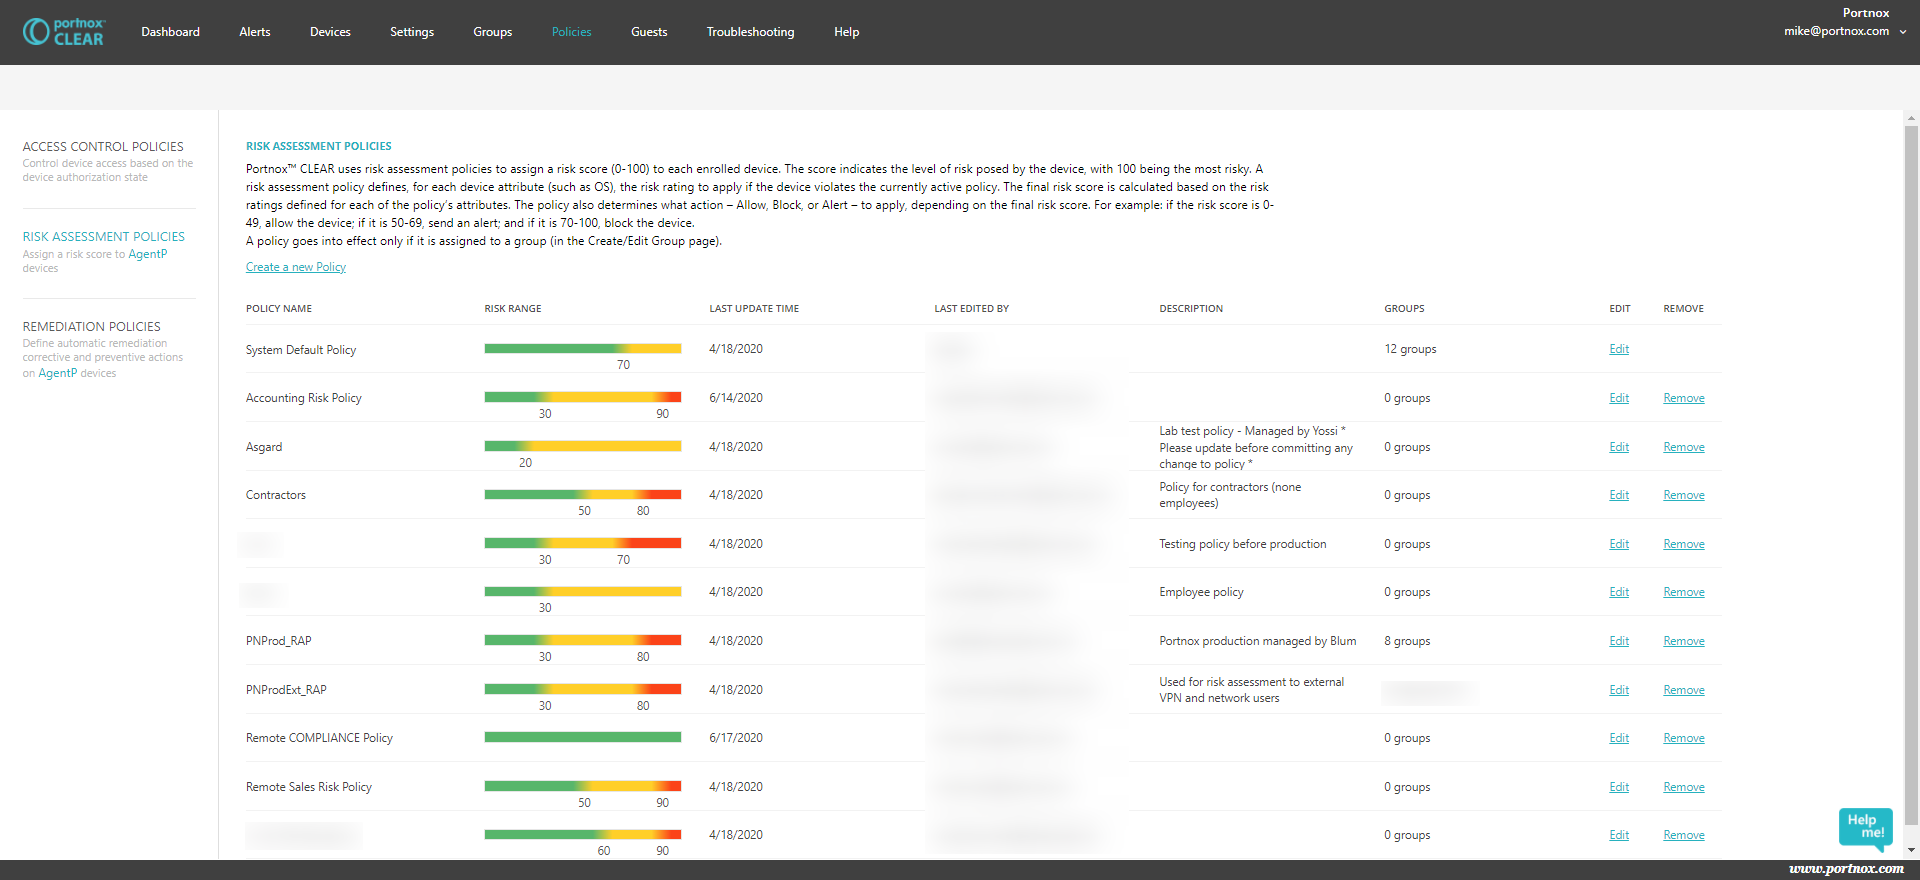Image resolution: width=1920 pixels, height=880 pixels.
Task: Remove the Employee policy row
Action: [1684, 592]
